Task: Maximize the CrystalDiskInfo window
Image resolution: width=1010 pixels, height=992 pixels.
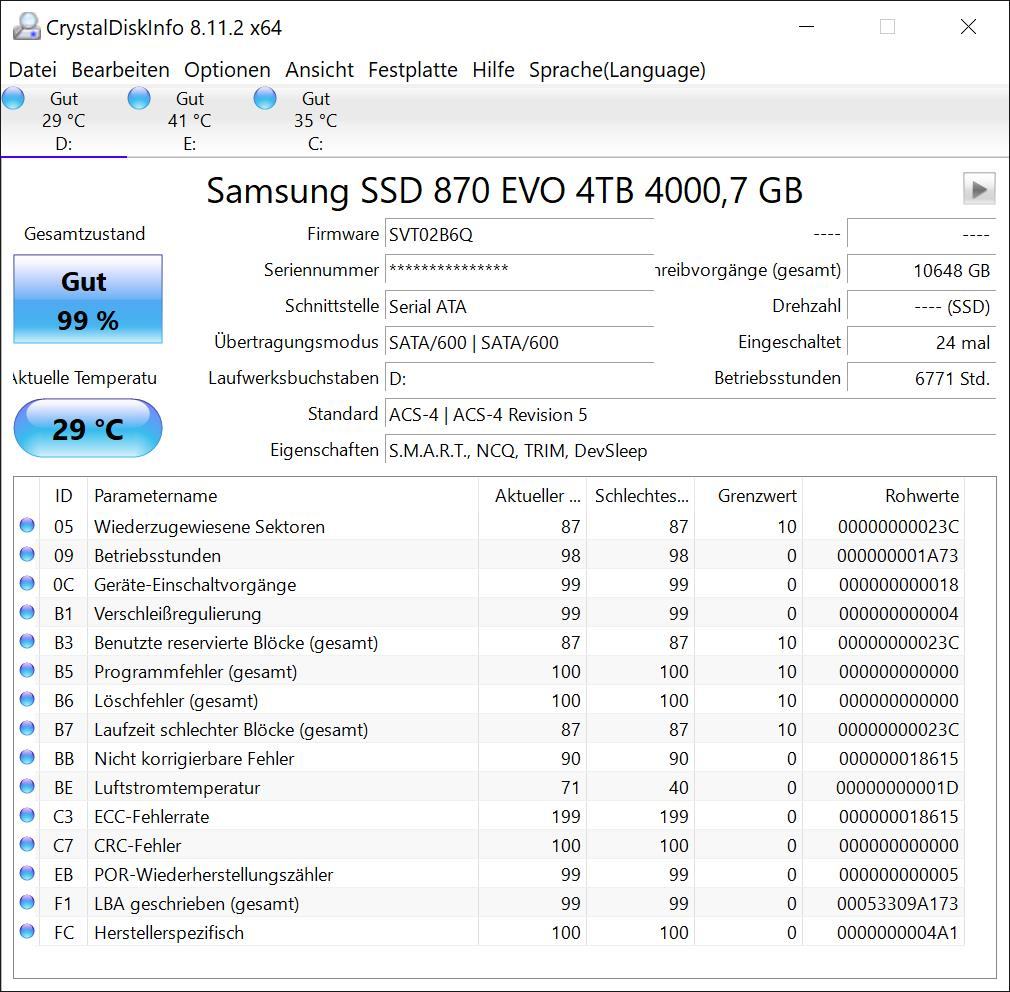Action: point(888,27)
